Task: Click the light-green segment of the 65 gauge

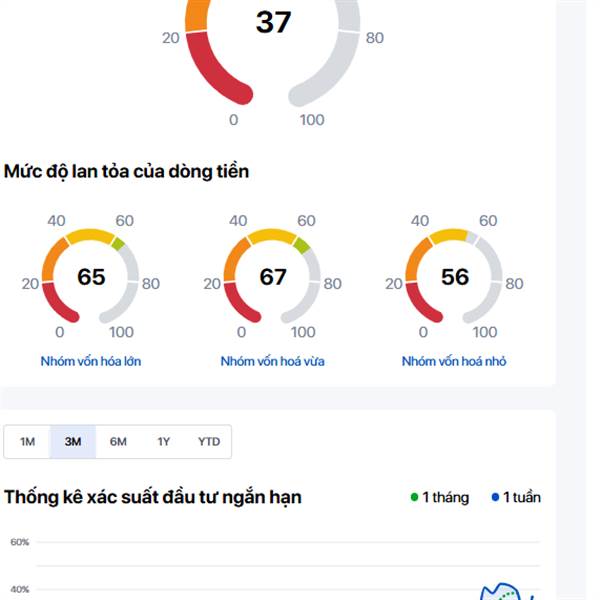Action: [118, 243]
